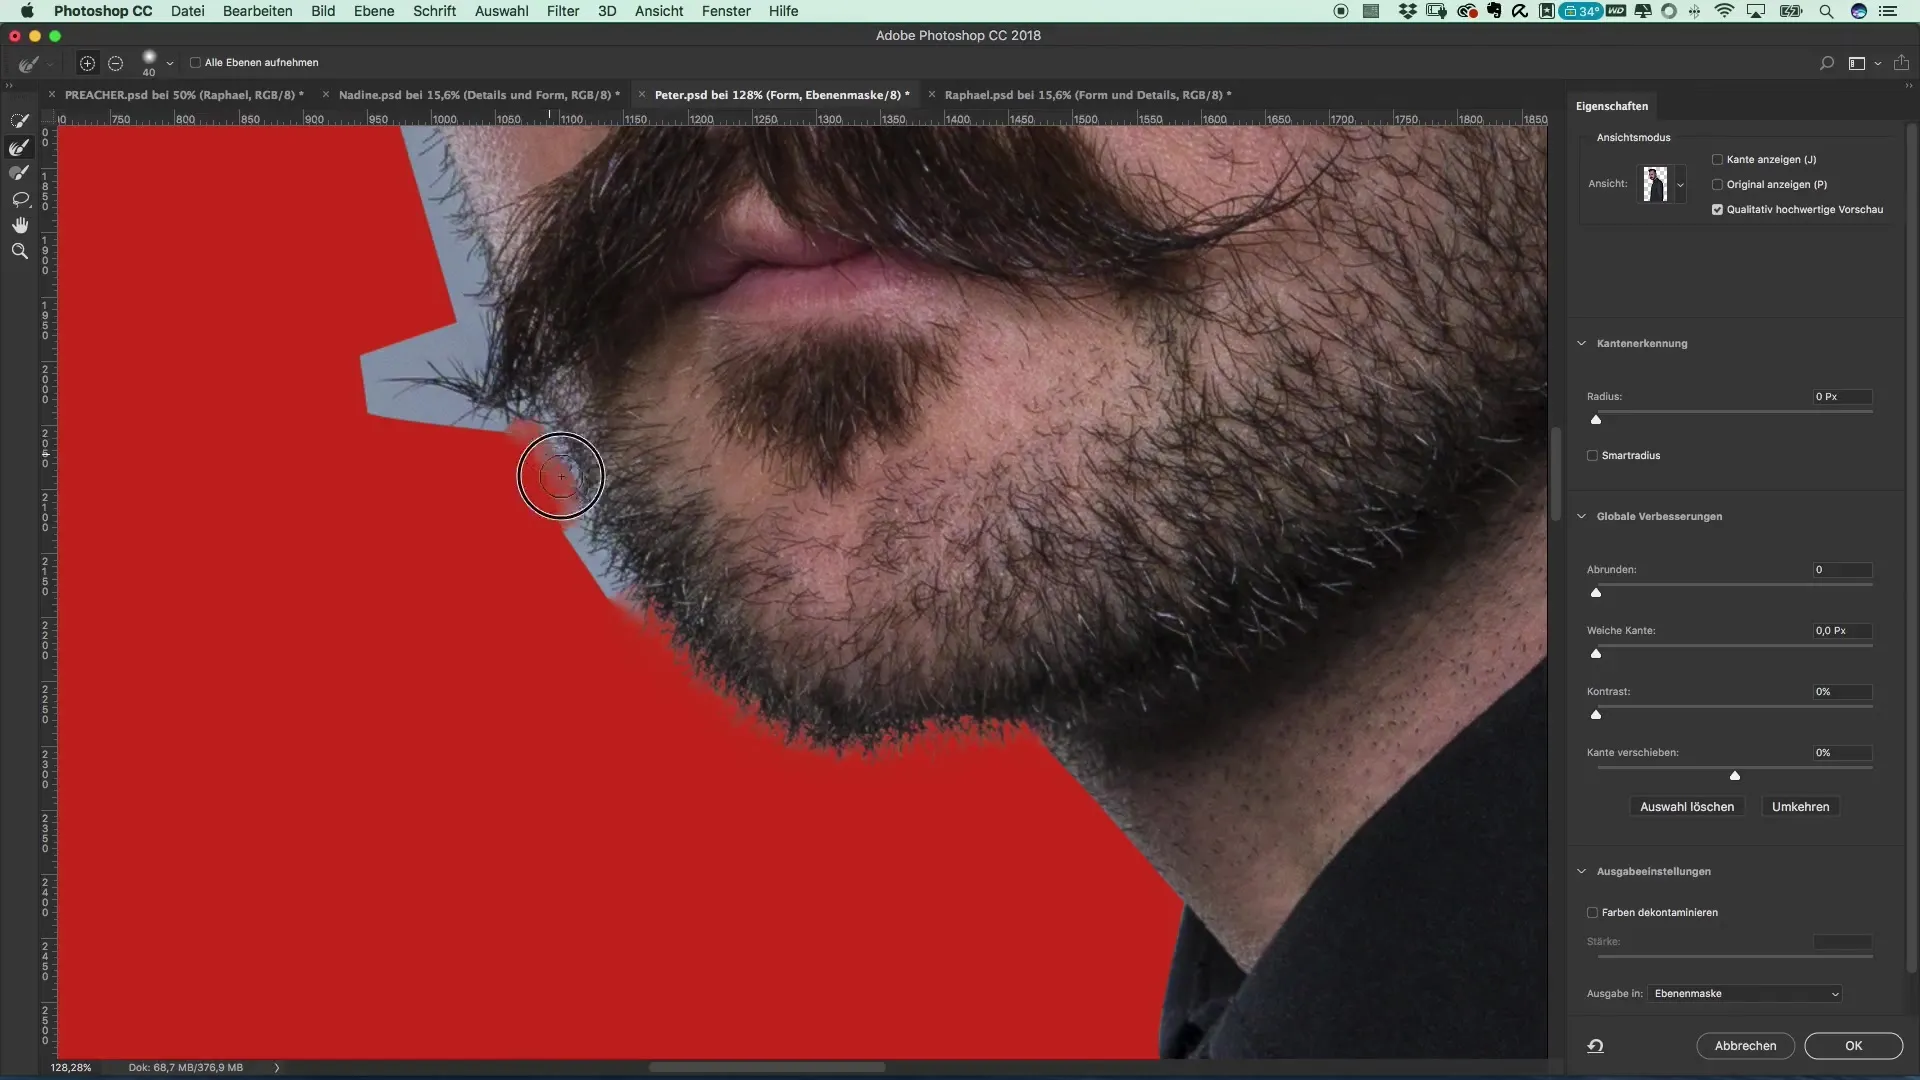Enable Kante anzeigen checkbox
The width and height of the screenshot is (1920, 1080).
(x=1717, y=160)
